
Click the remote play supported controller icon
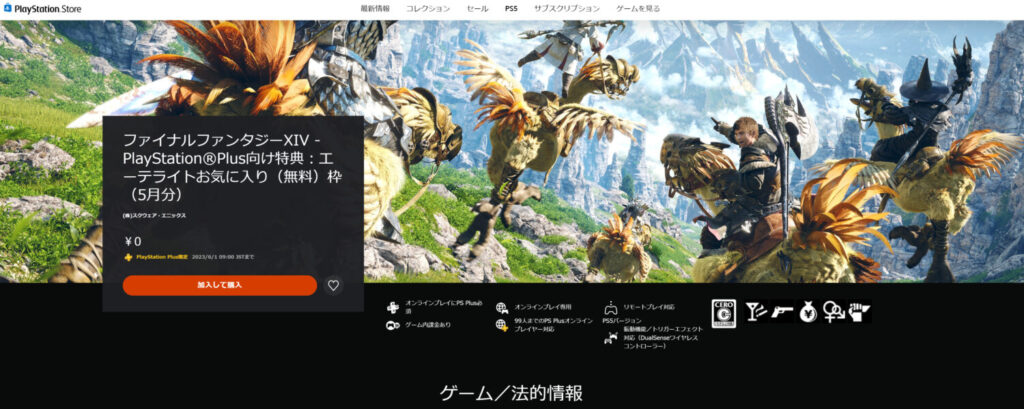[610, 306]
